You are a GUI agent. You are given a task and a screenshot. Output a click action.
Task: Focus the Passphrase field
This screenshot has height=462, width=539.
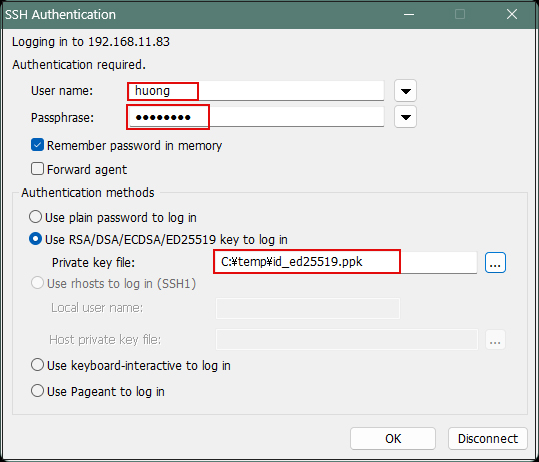pyautogui.click(x=256, y=117)
